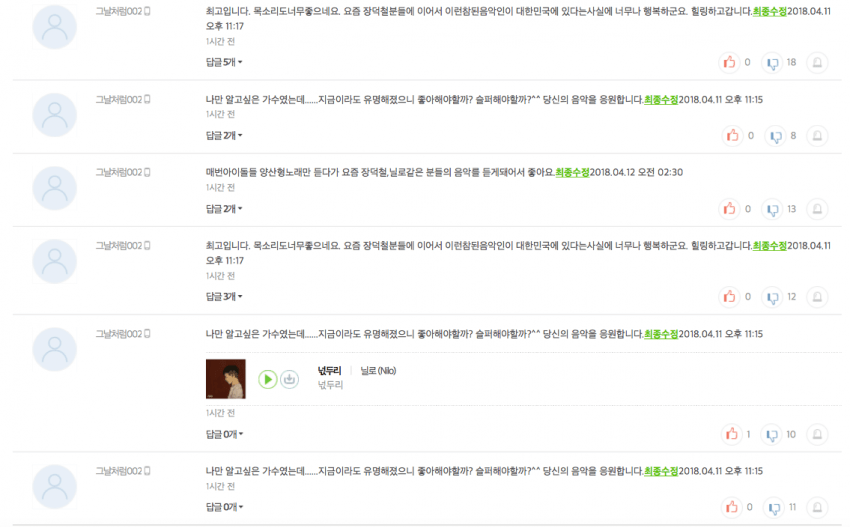Click the thumbs-up showing 1 like
Image resolution: width=850 pixels, height=527 pixels.
[x=732, y=434]
